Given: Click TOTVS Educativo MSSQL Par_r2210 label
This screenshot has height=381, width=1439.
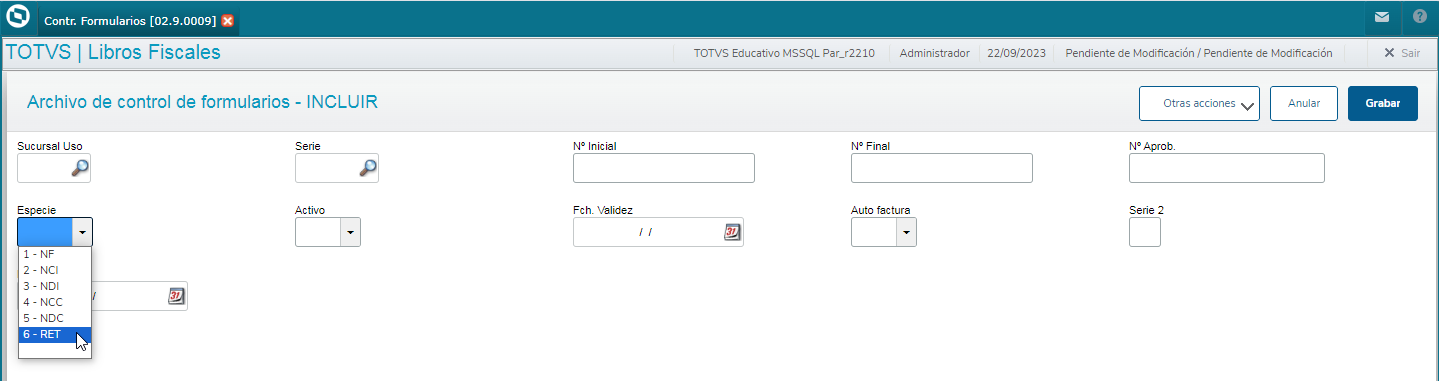Looking at the screenshot, I should click(x=784, y=53).
